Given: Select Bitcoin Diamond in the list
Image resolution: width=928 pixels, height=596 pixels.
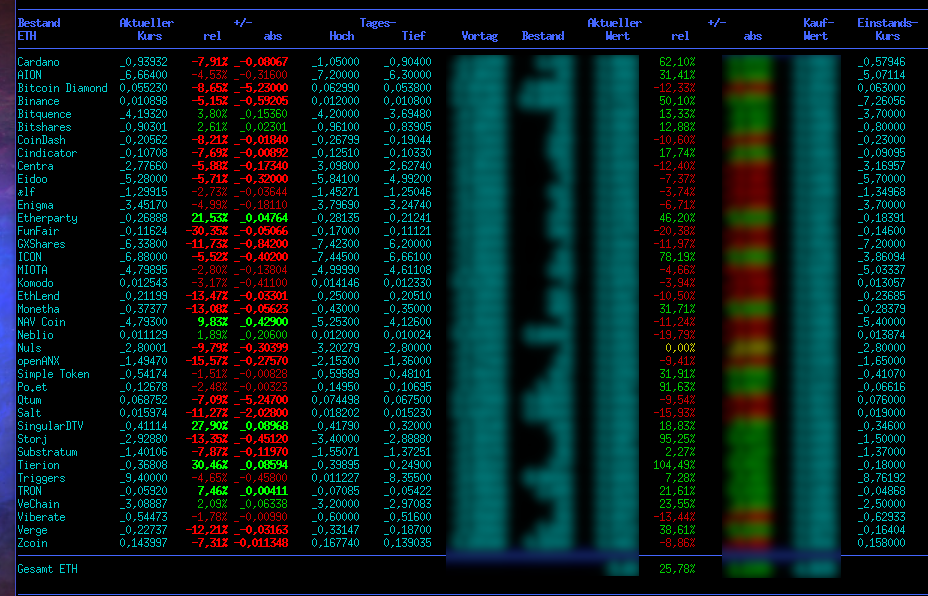Looking at the screenshot, I should [x=62, y=88].
